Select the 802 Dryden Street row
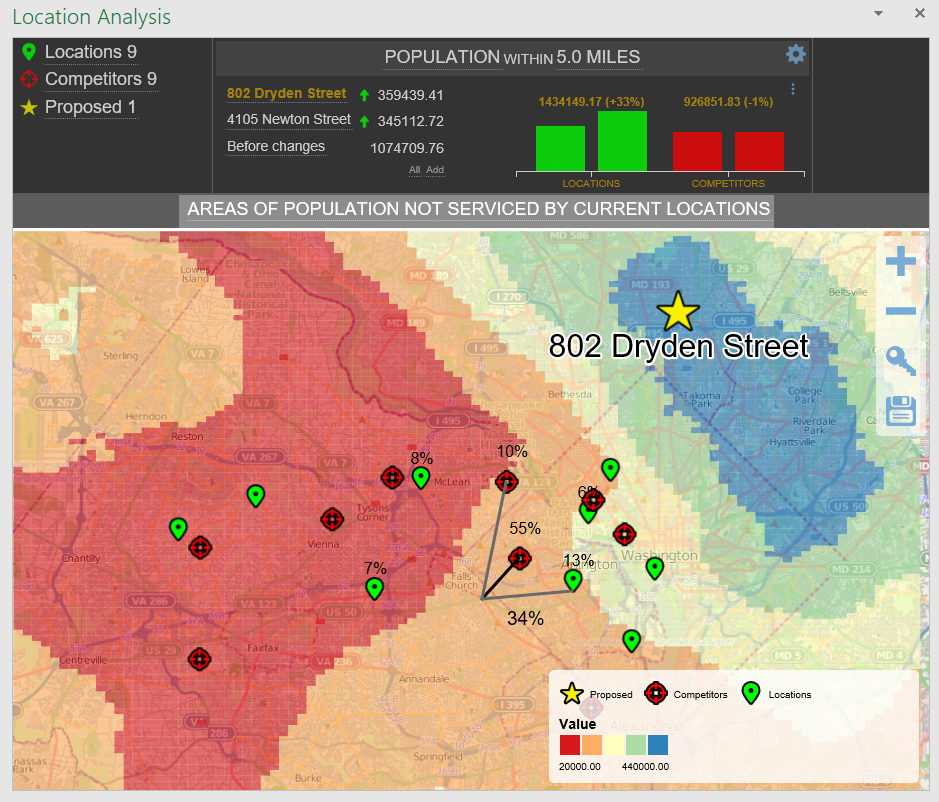This screenshot has width=939, height=802. (x=286, y=93)
